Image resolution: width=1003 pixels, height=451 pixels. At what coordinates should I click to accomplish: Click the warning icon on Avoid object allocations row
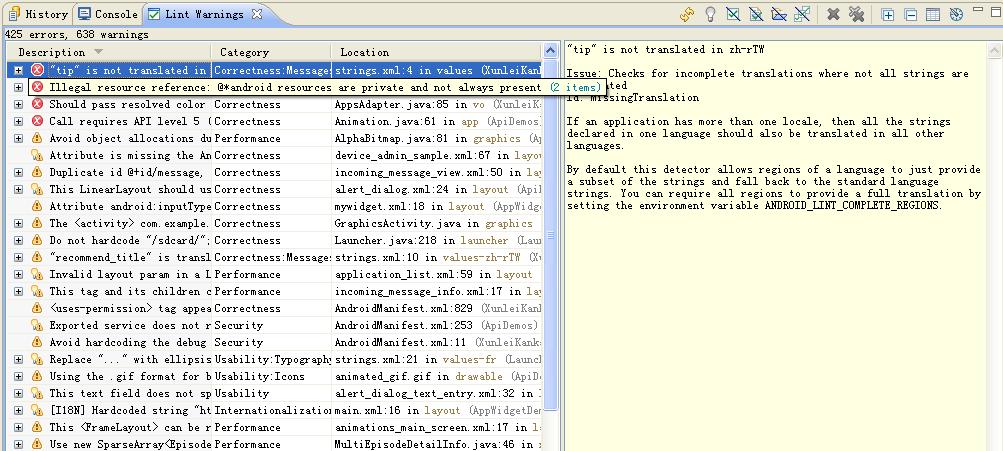coord(37,138)
